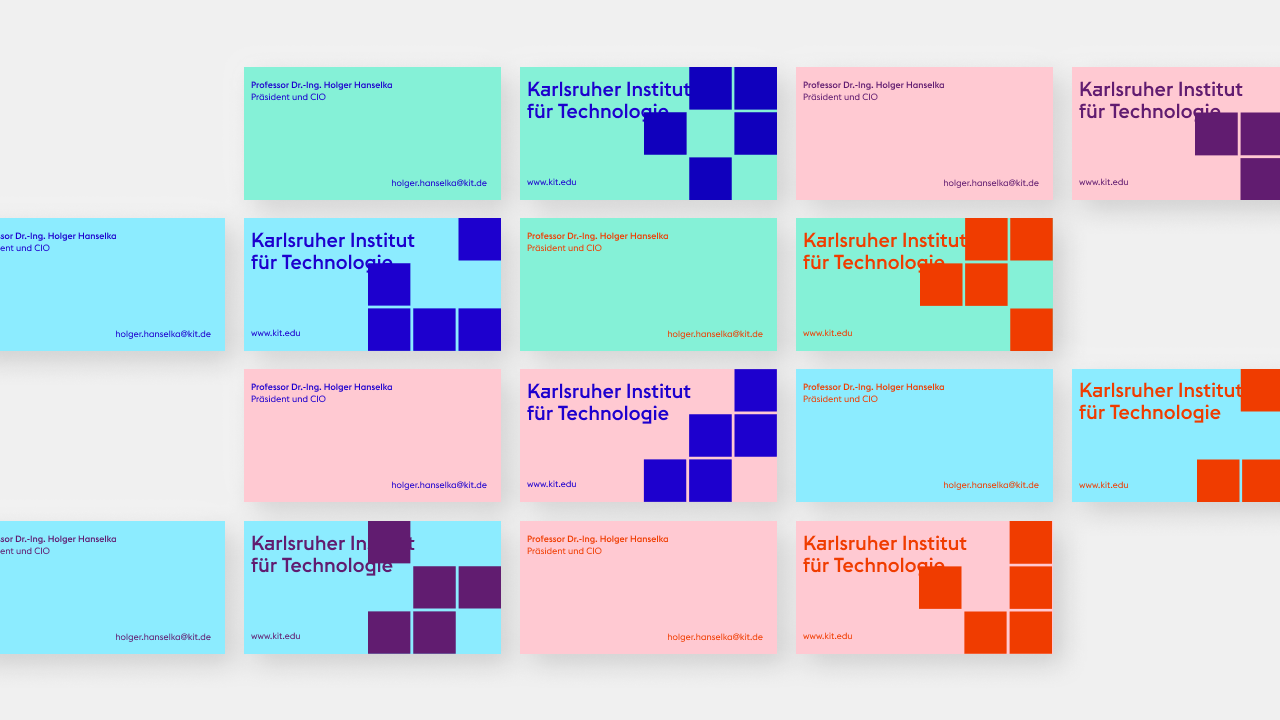
Task: Click the blue email on the mint card
Action: (x=439, y=183)
